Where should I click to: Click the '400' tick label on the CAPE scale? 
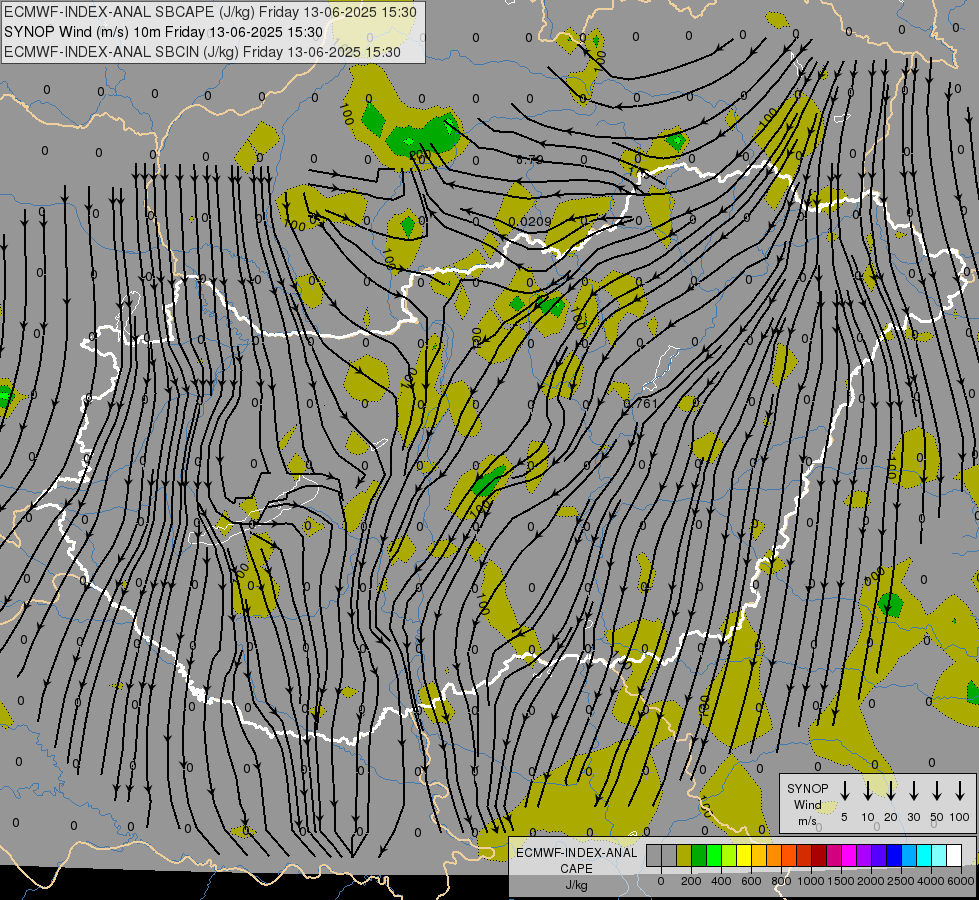tap(721, 881)
